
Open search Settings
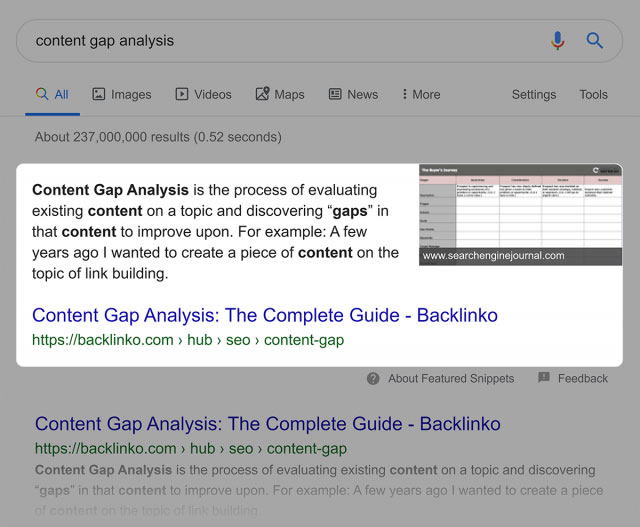pyautogui.click(x=534, y=95)
